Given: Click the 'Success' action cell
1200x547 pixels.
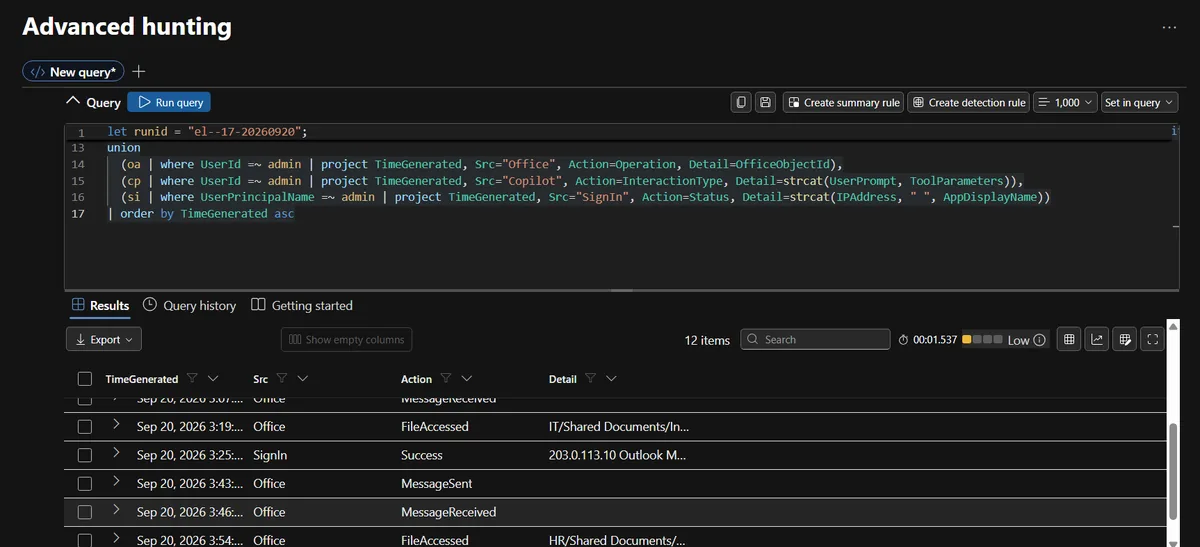Looking at the screenshot, I should coord(422,455).
